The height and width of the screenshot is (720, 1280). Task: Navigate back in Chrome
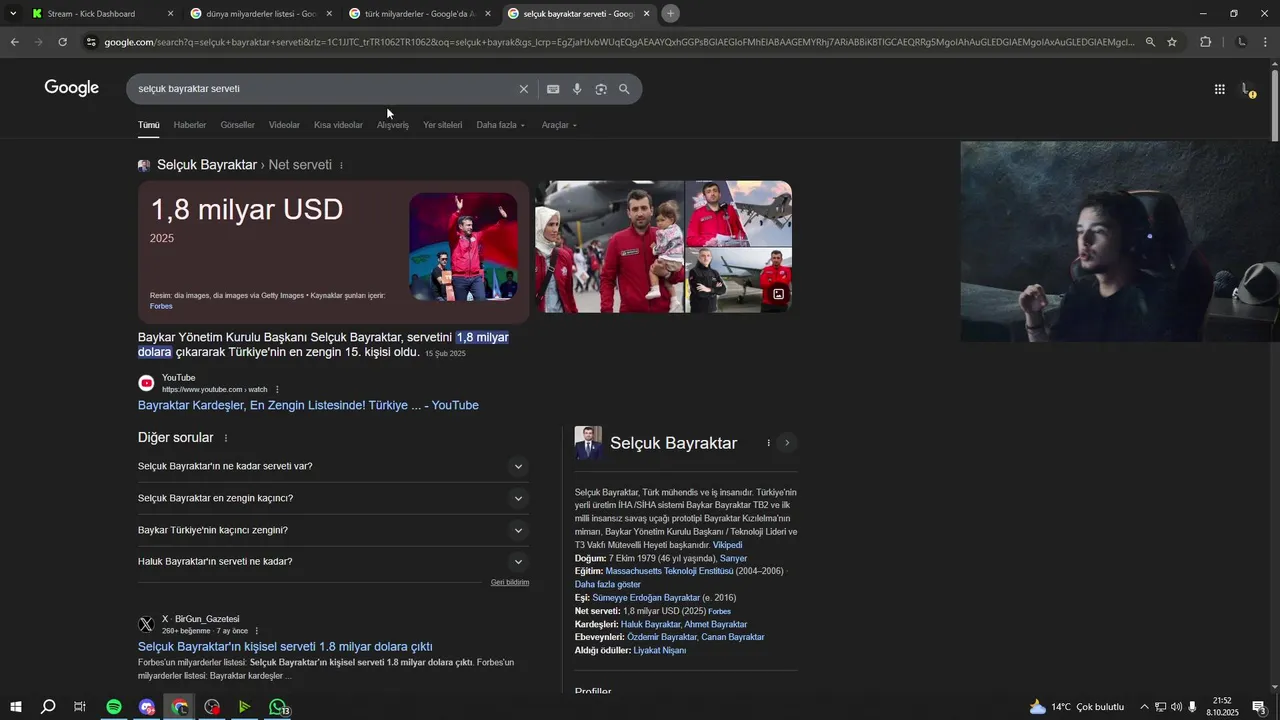pos(14,42)
